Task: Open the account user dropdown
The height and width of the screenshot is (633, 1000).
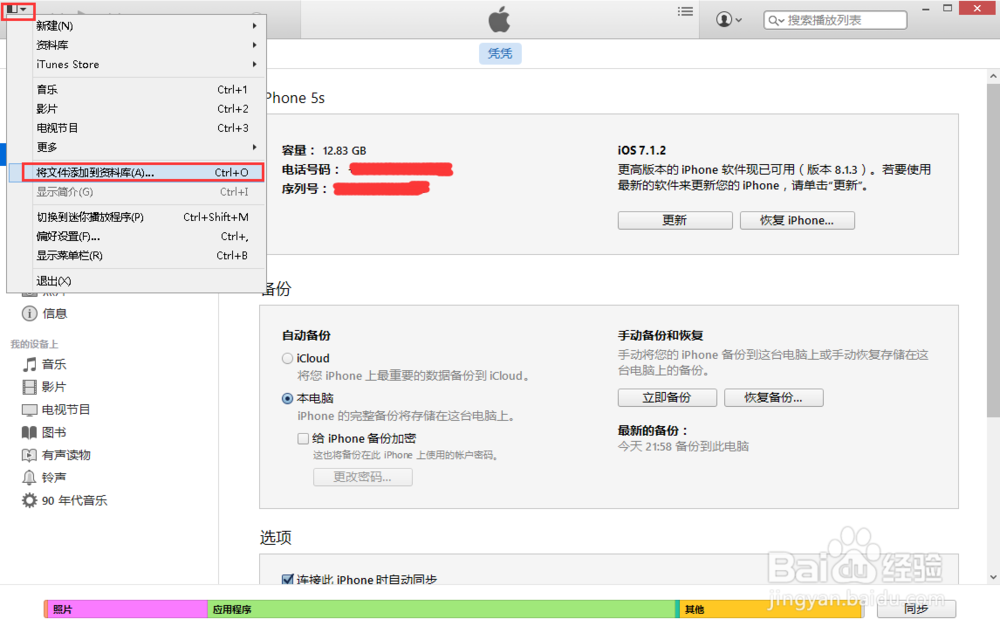Action: click(x=728, y=20)
